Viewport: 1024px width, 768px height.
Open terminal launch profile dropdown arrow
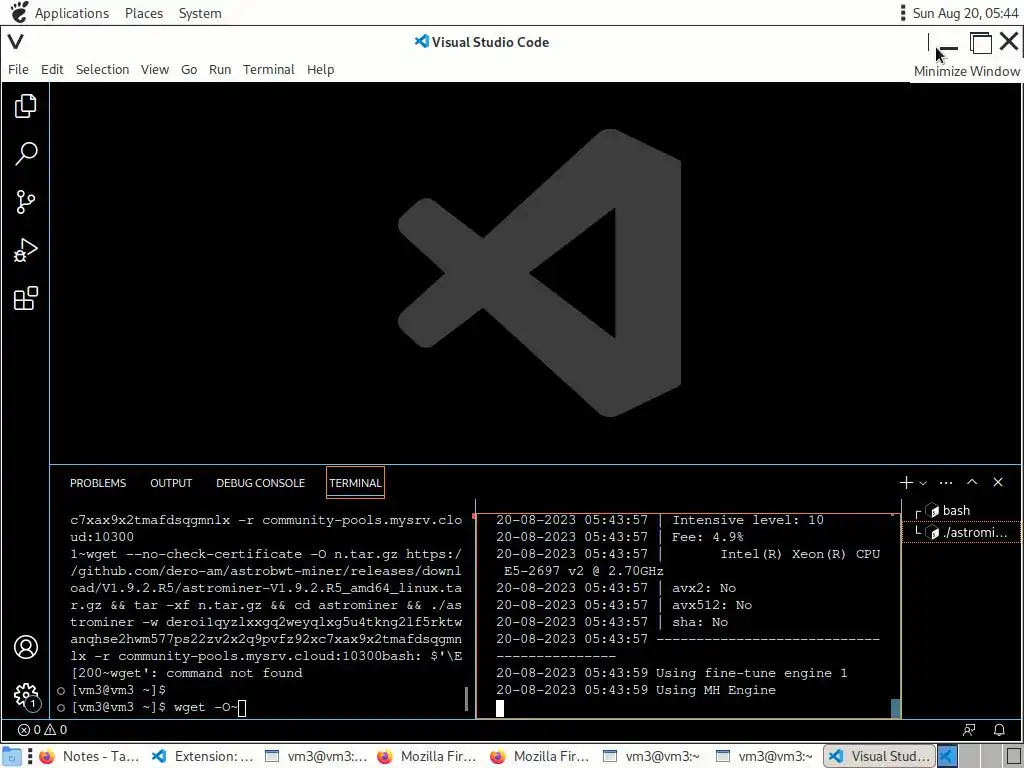pos(923,483)
